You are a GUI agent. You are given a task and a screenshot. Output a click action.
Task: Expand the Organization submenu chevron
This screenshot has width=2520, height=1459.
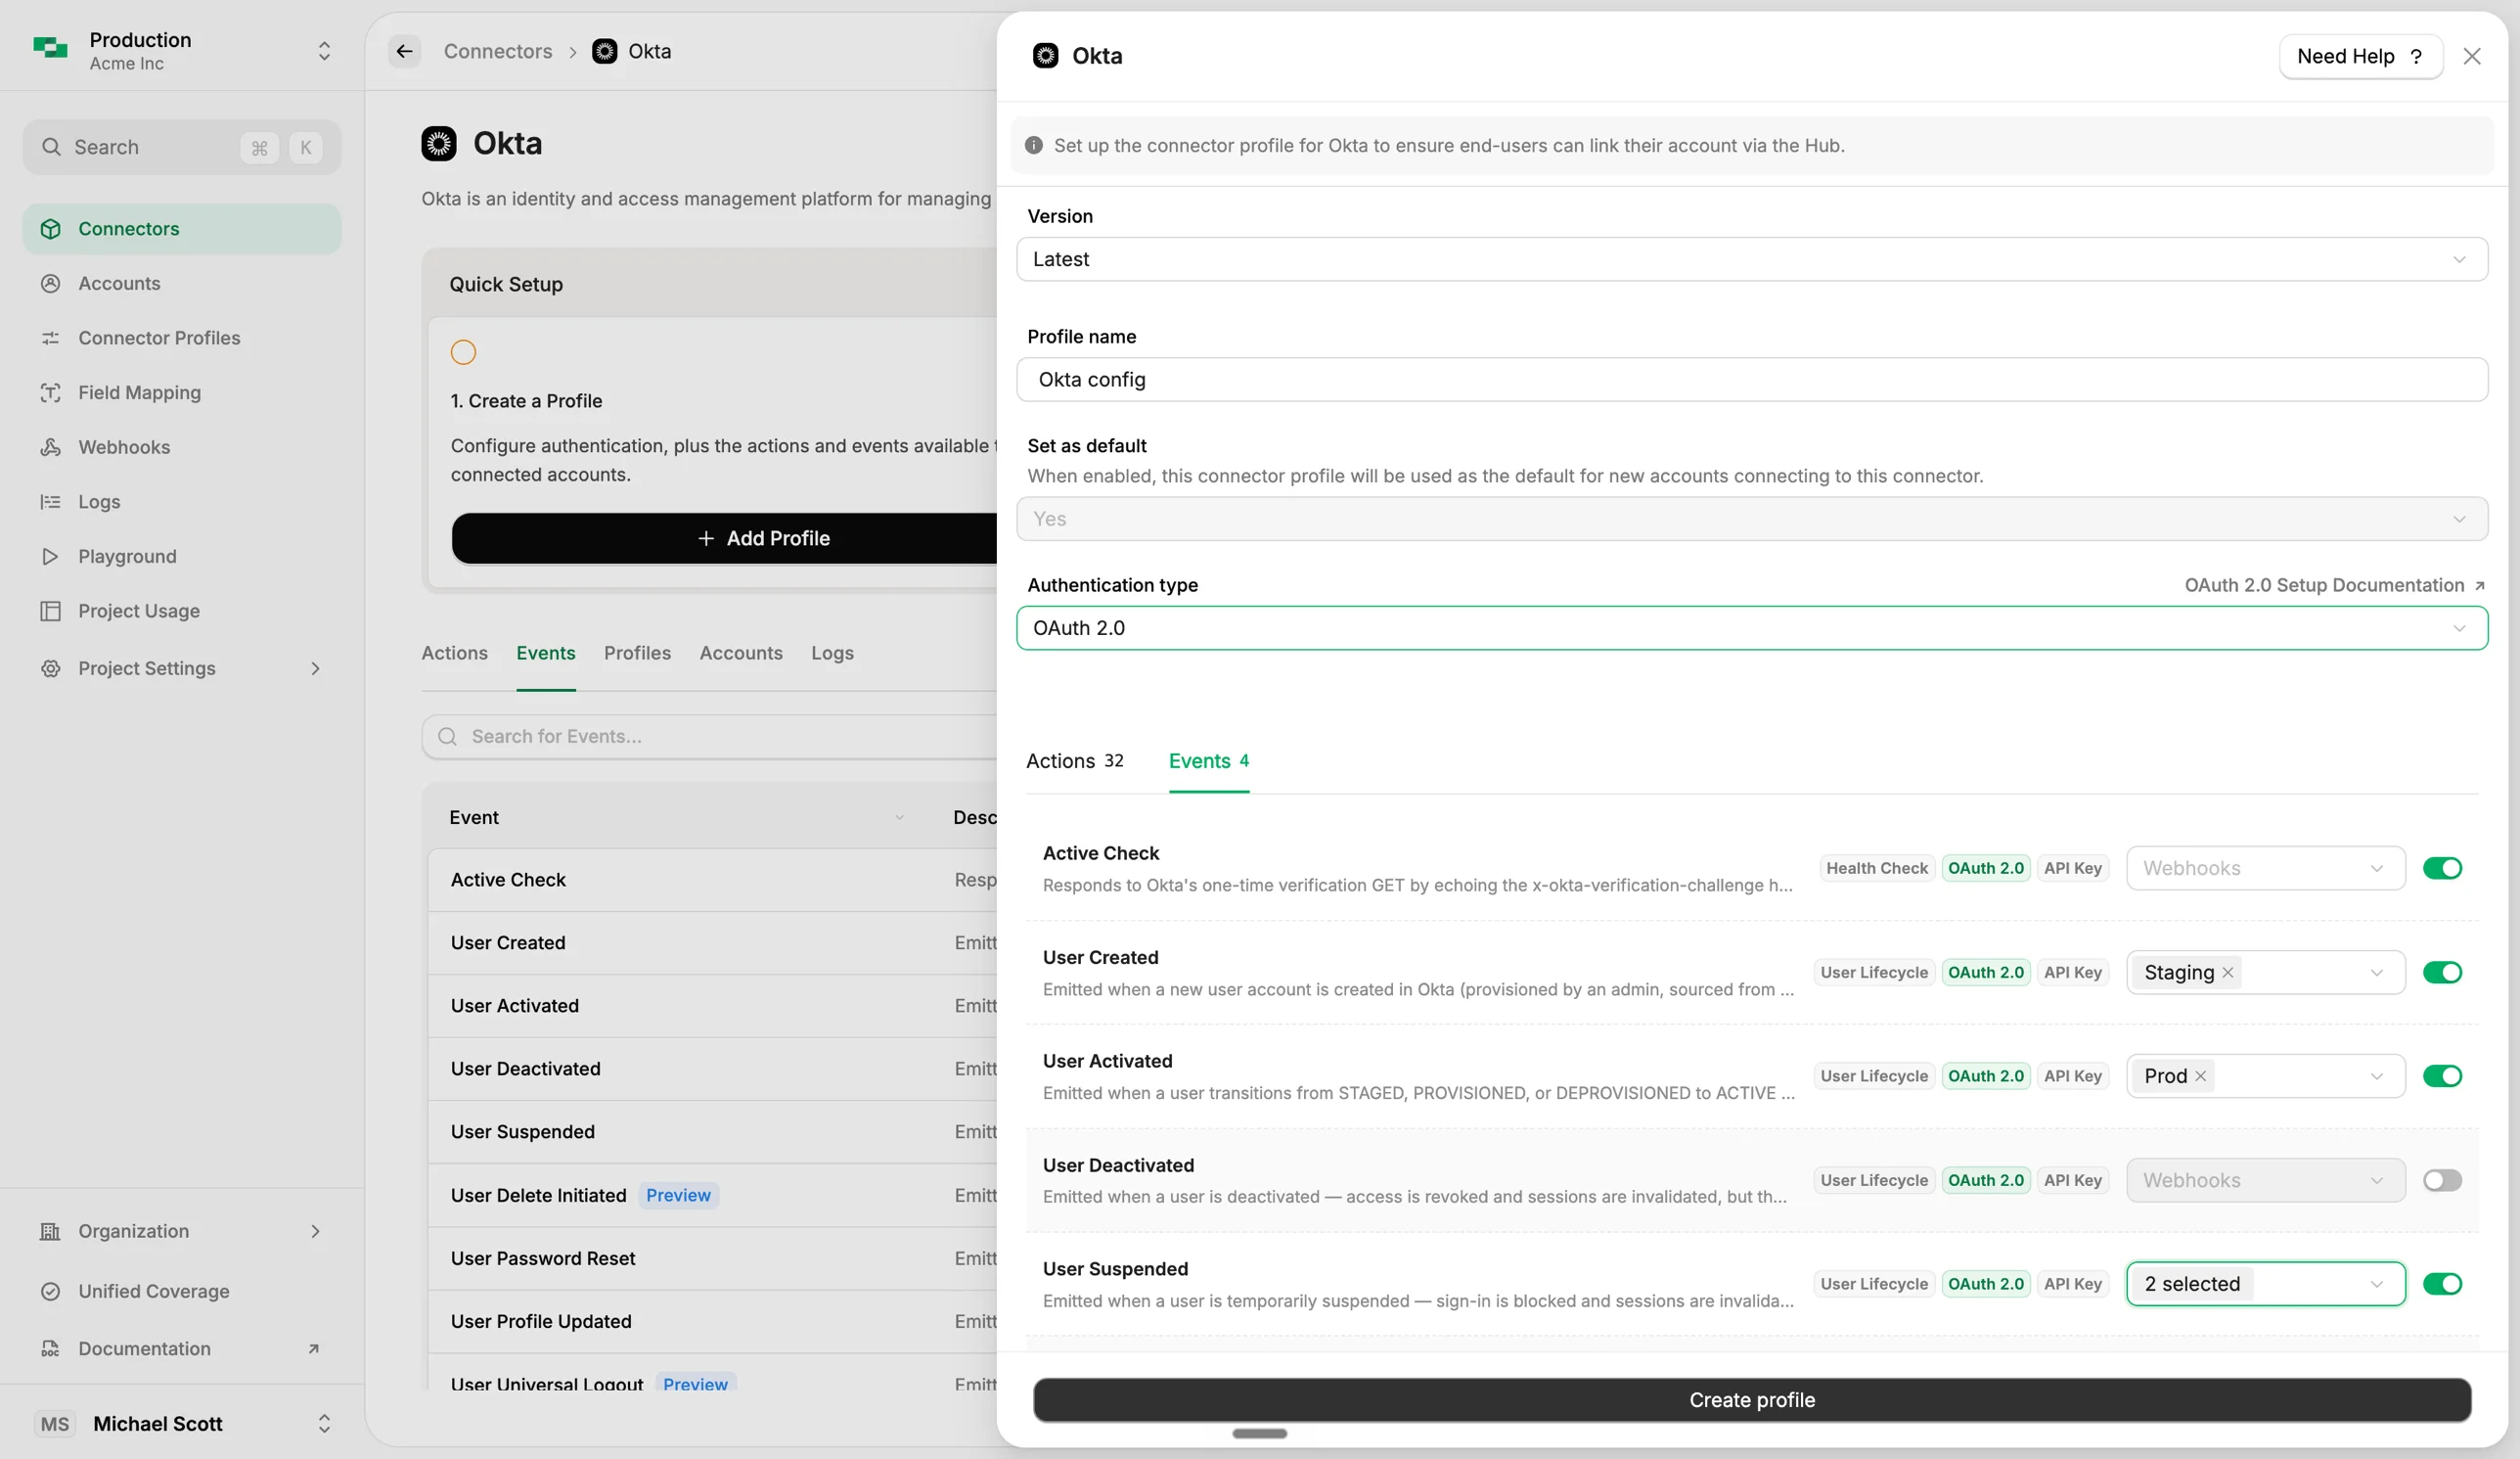tap(315, 1231)
